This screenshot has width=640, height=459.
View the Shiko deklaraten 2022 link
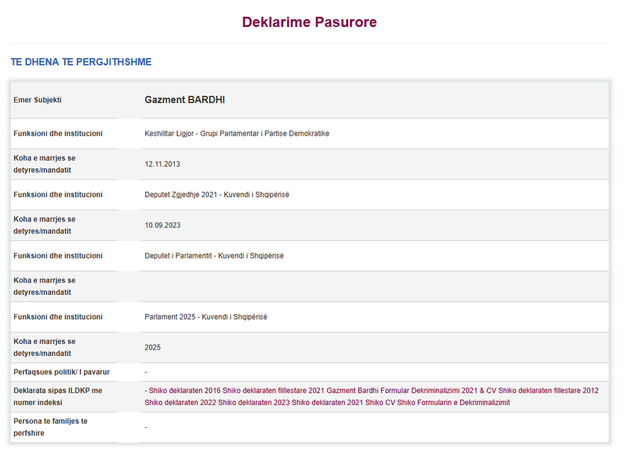click(x=180, y=403)
